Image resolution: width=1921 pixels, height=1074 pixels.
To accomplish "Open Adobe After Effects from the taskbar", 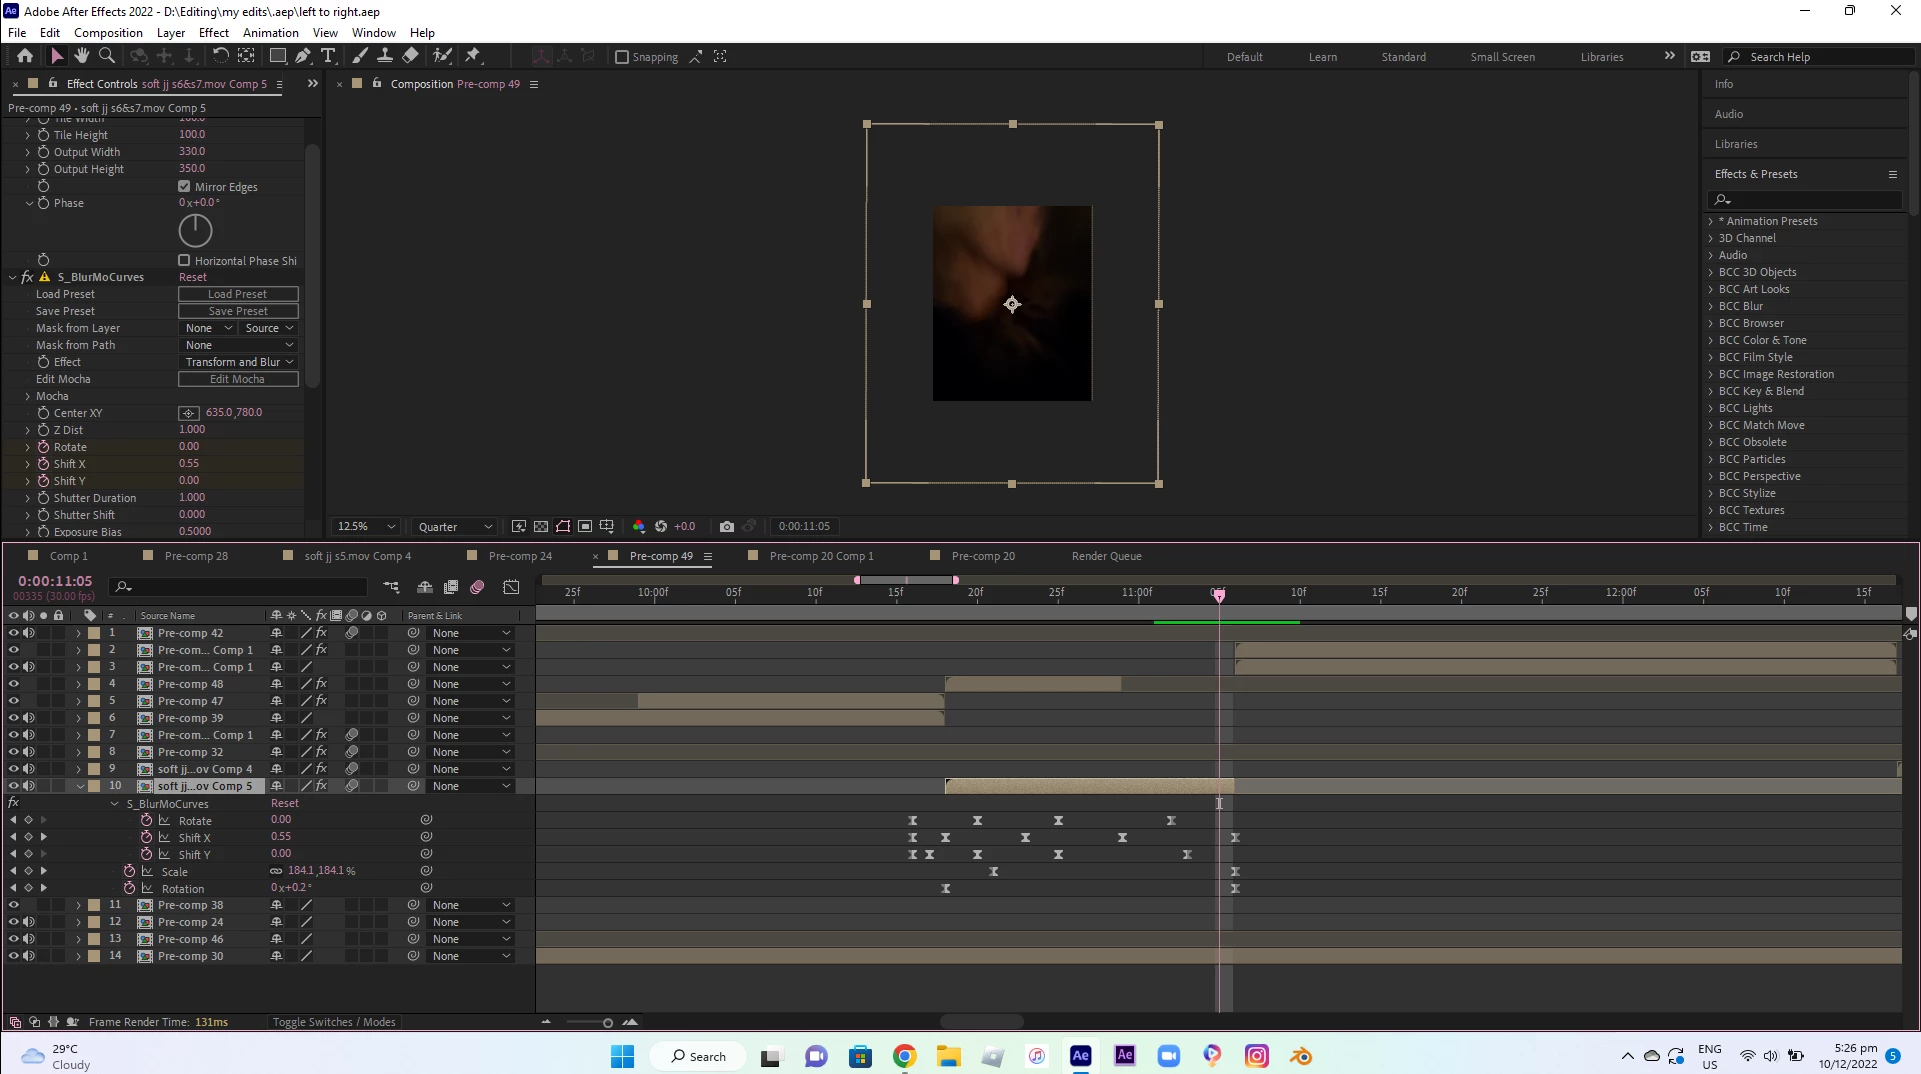I will pyautogui.click(x=1081, y=1056).
